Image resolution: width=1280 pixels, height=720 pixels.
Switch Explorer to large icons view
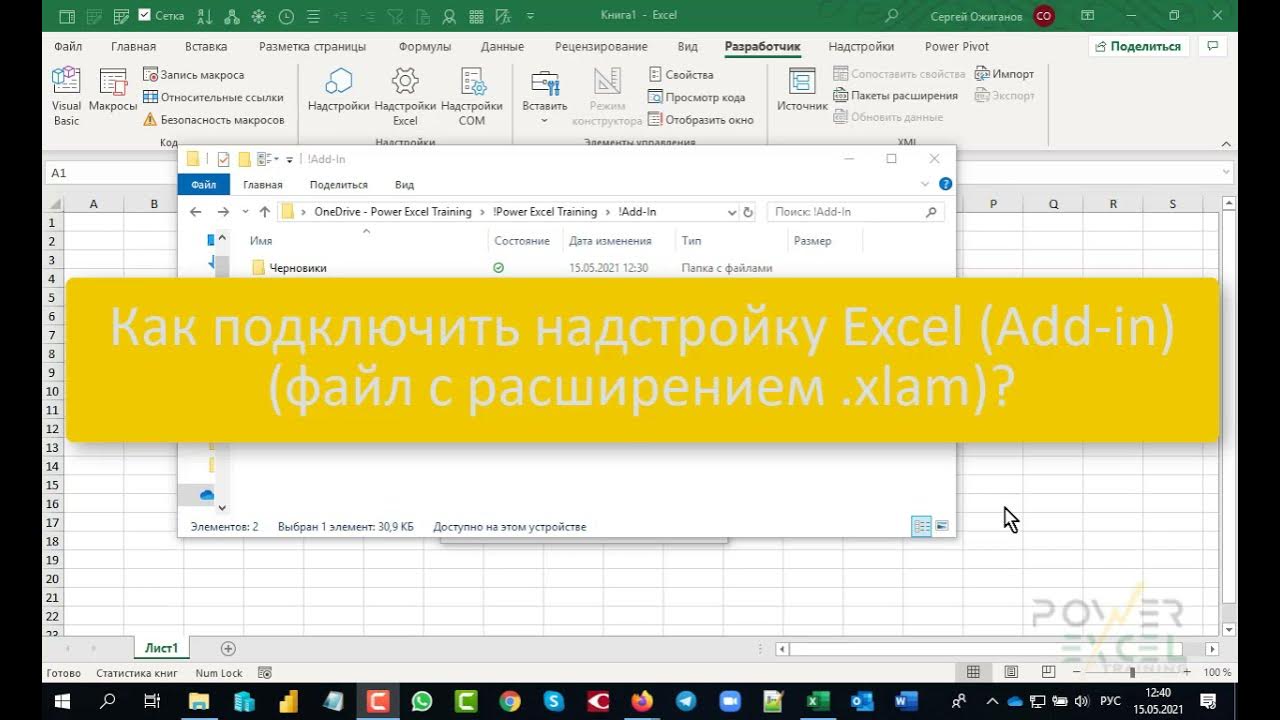942,526
